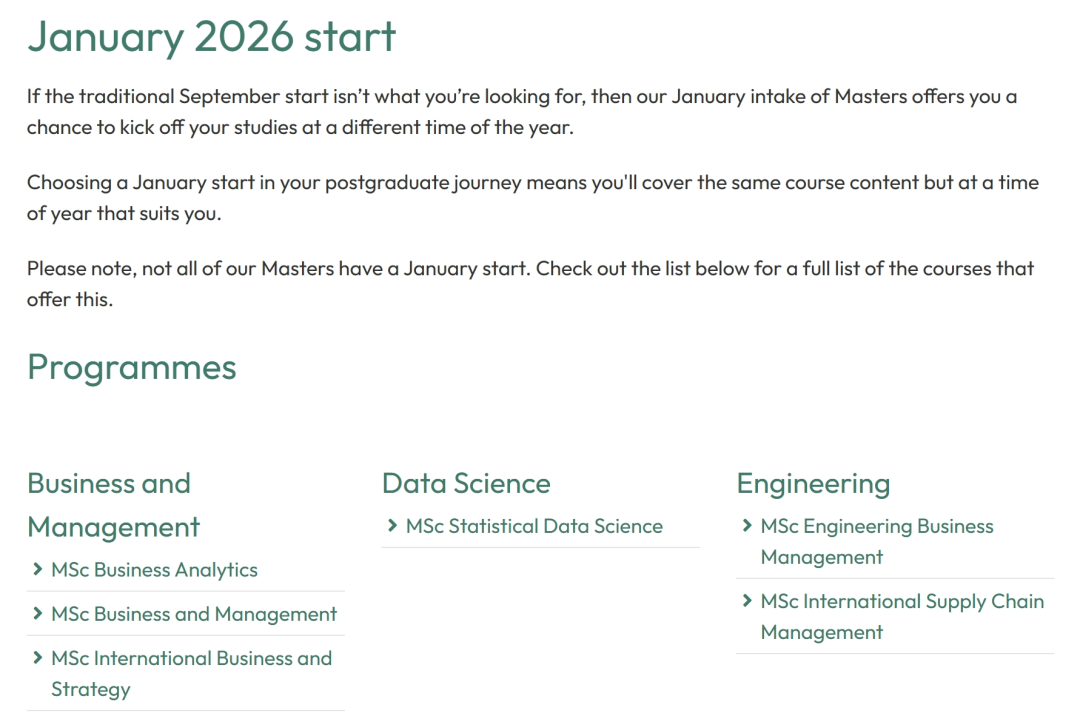Click the chevron beside MSc Business and Management

point(38,614)
